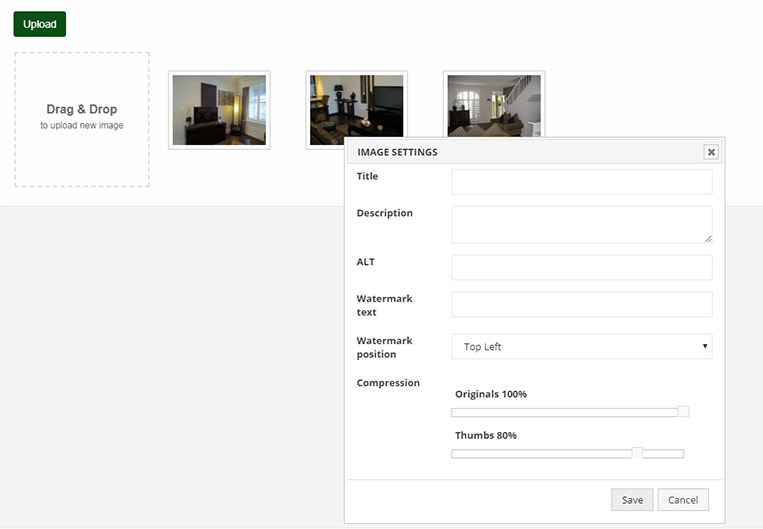The height and width of the screenshot is (529, 763).
Task: Click the Drag & Drop upload area
Action: [82, 119]
